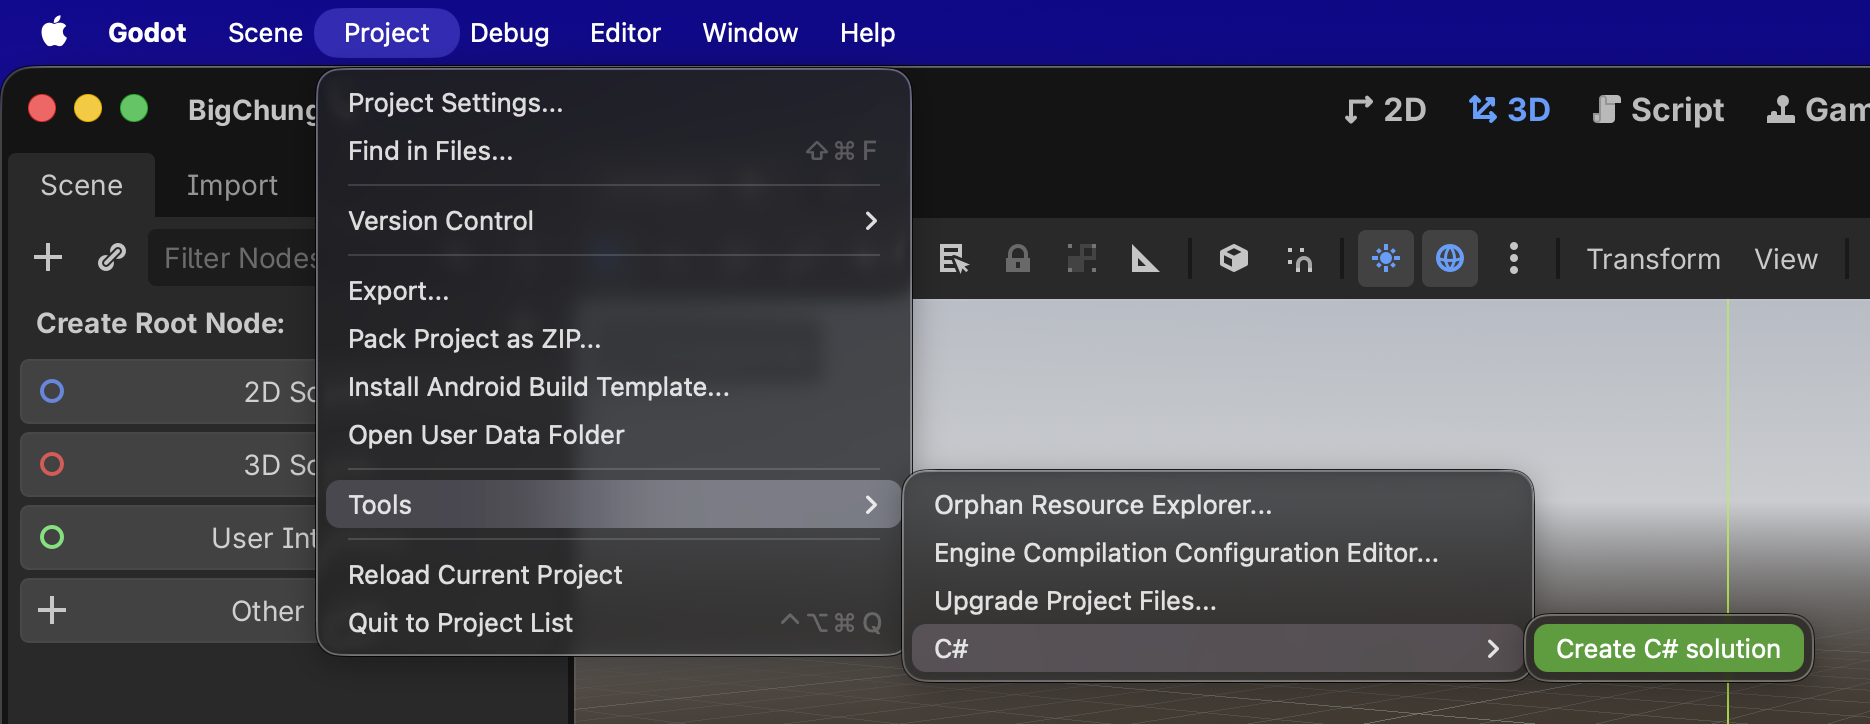Screen dimensions: 1870x724
Task: Open the Editor menu
Action: [625, 33]
